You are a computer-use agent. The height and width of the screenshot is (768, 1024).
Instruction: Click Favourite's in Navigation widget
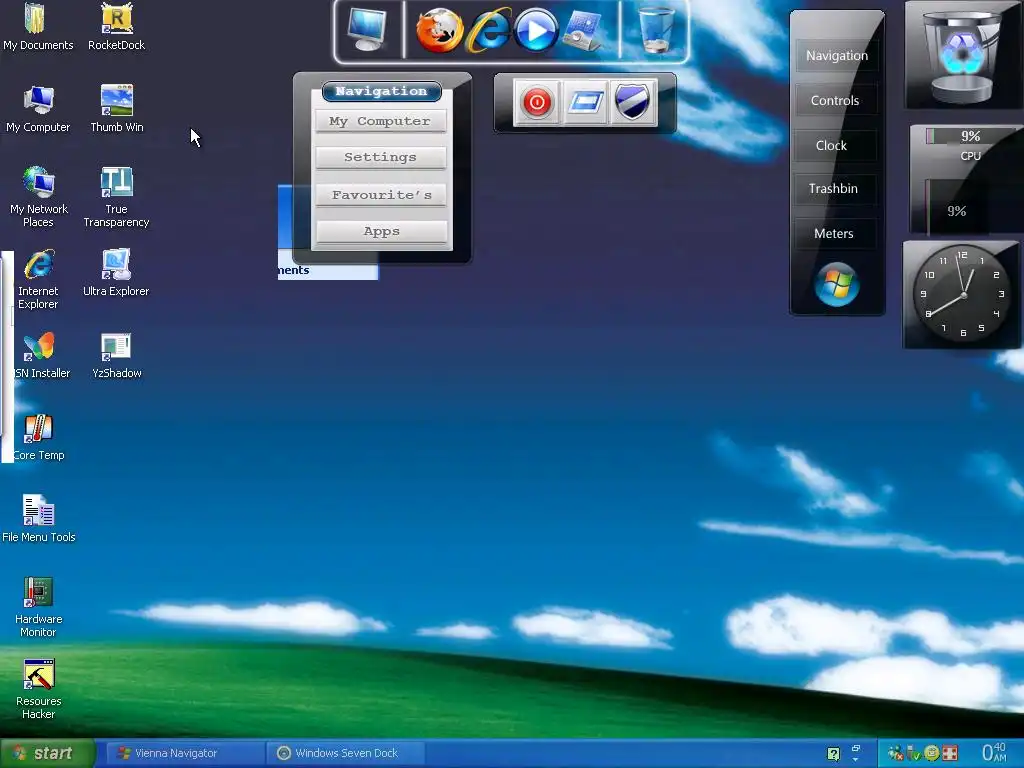381,195
